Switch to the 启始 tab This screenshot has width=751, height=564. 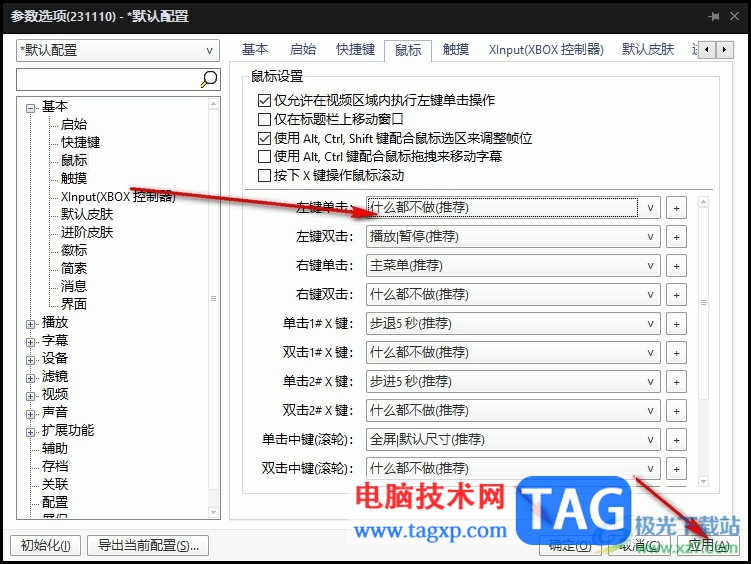[303, 49]
